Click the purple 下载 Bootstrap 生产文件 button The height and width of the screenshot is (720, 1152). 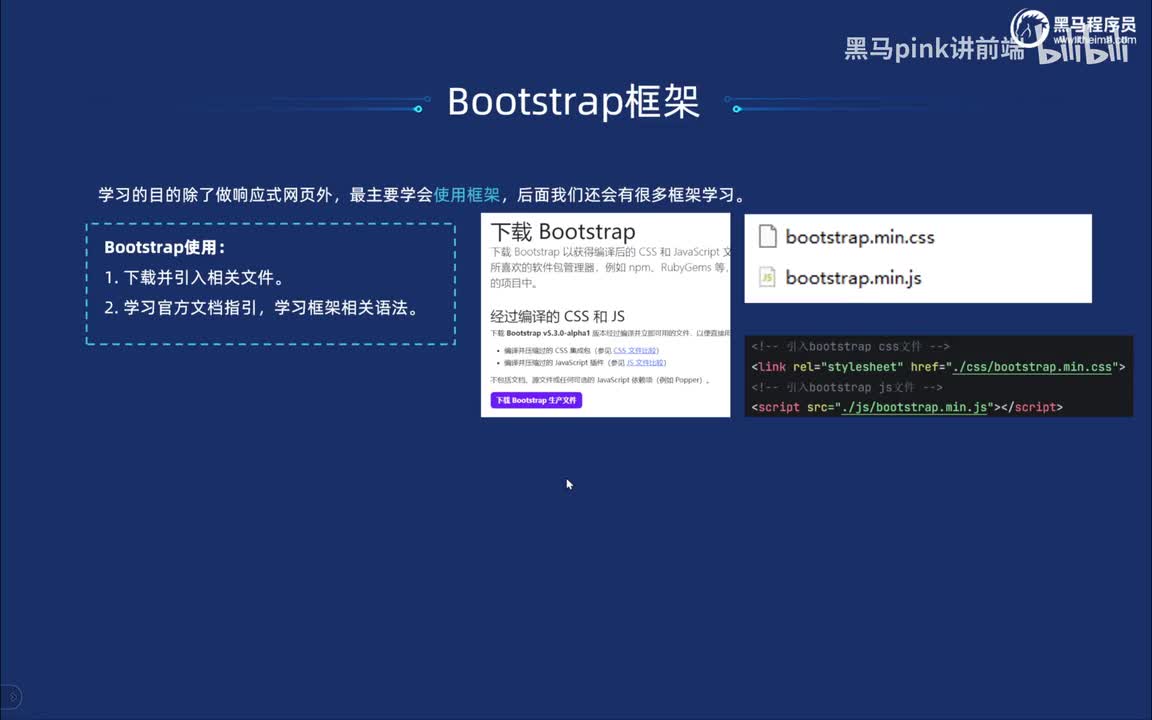[x=536, y=400]
